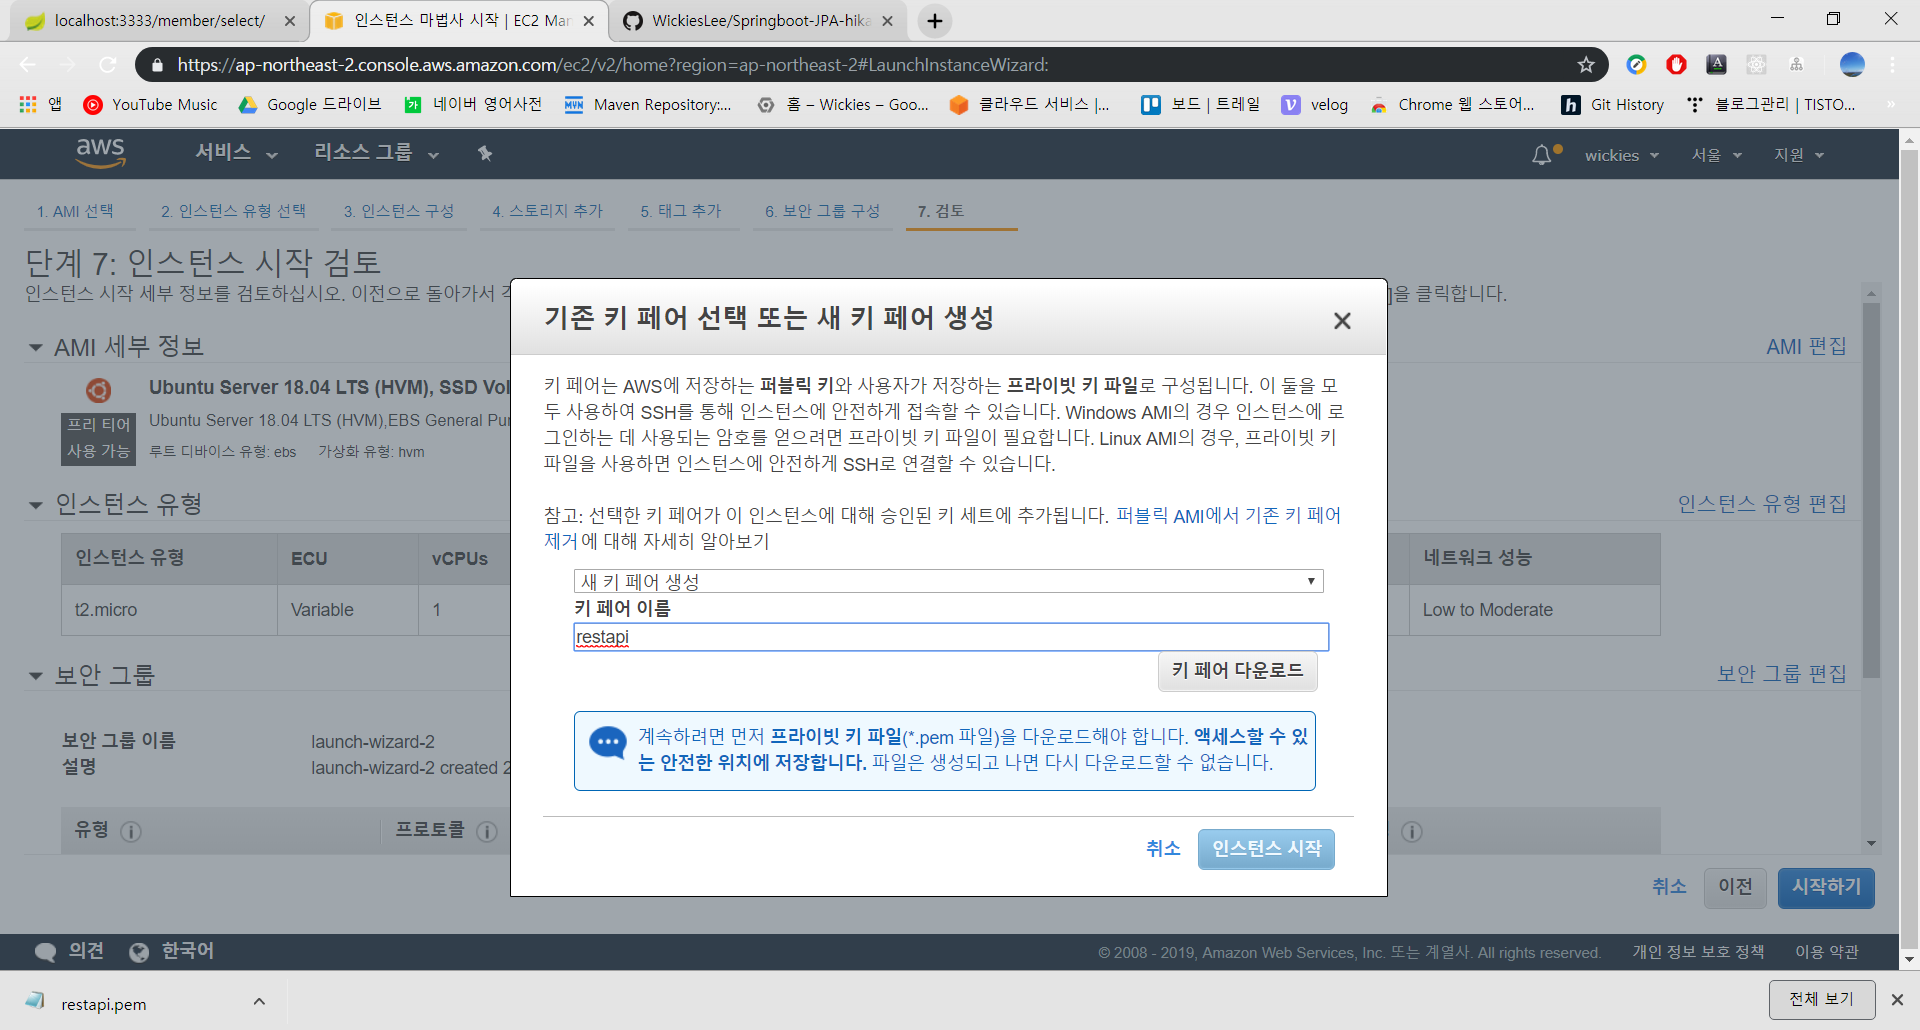Open 보드 | 트레일 Trello bookmark
1920x1030 pixels.
tap(1201, 105)
